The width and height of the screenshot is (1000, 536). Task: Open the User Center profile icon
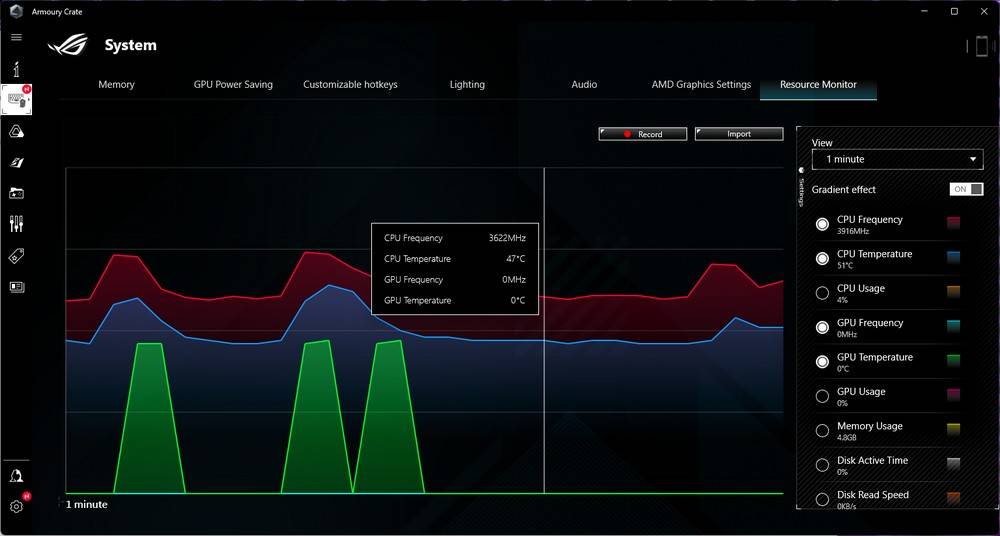click(17, 476)
